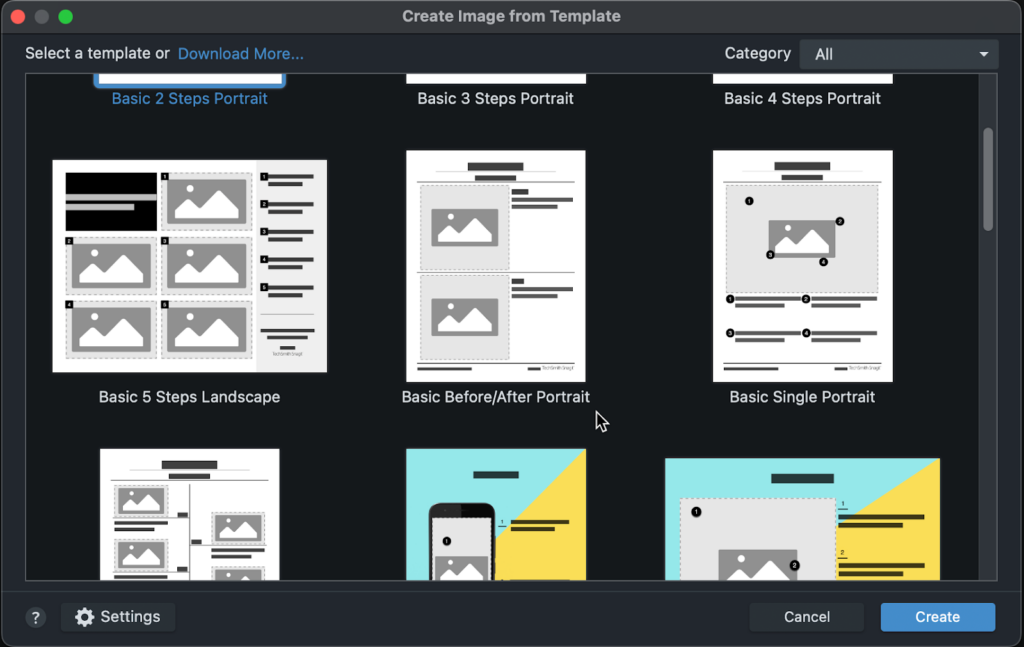Screen dimensions: 1024x647
Task: Click the Basic 4 Steps Portrait label
Action: coord(802,99)
